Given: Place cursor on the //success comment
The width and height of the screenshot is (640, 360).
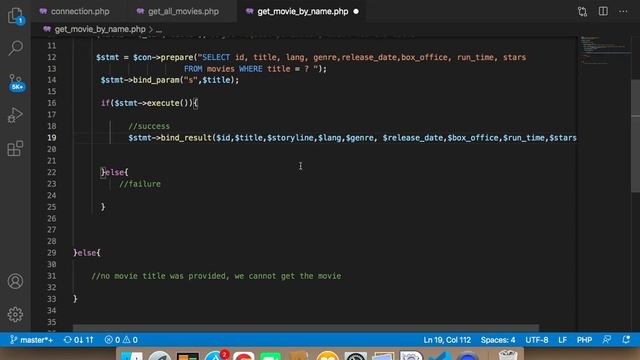Looking at the screenshot, I should 149,126.
